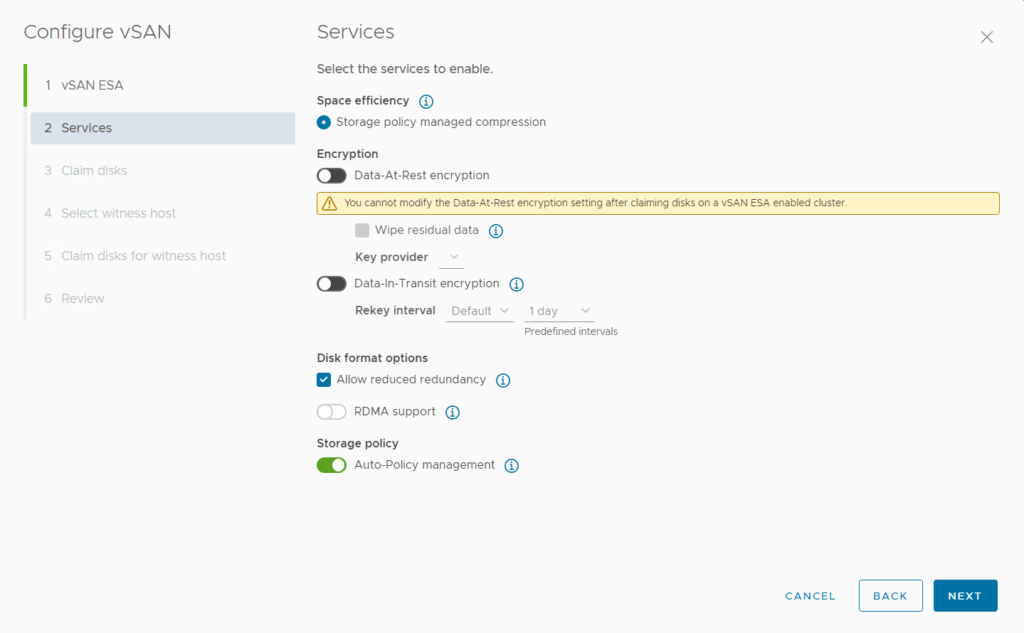Open Rekey interval Default dropdown
Image resolution: width=1024 pixels, height=633 pixels.
[480, 311]
